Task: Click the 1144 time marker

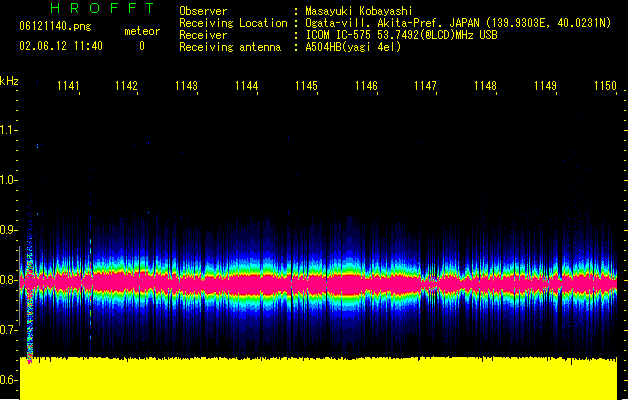Action: [x=246, y=86]
